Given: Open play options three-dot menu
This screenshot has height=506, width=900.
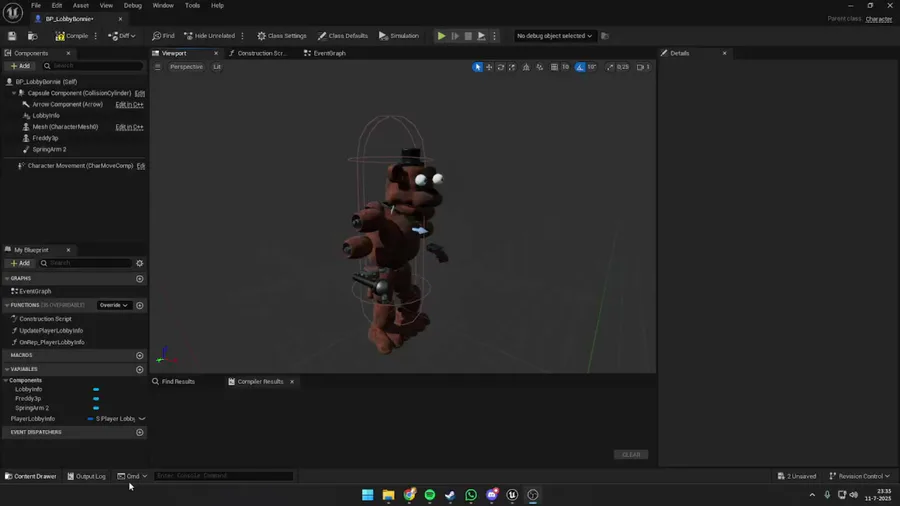Looking at the screenshot, I should [x=494, y=36].
